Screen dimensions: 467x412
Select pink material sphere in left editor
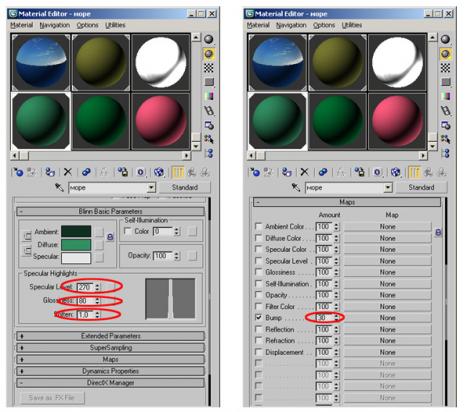pyautogui.click(x=161, y=121)
